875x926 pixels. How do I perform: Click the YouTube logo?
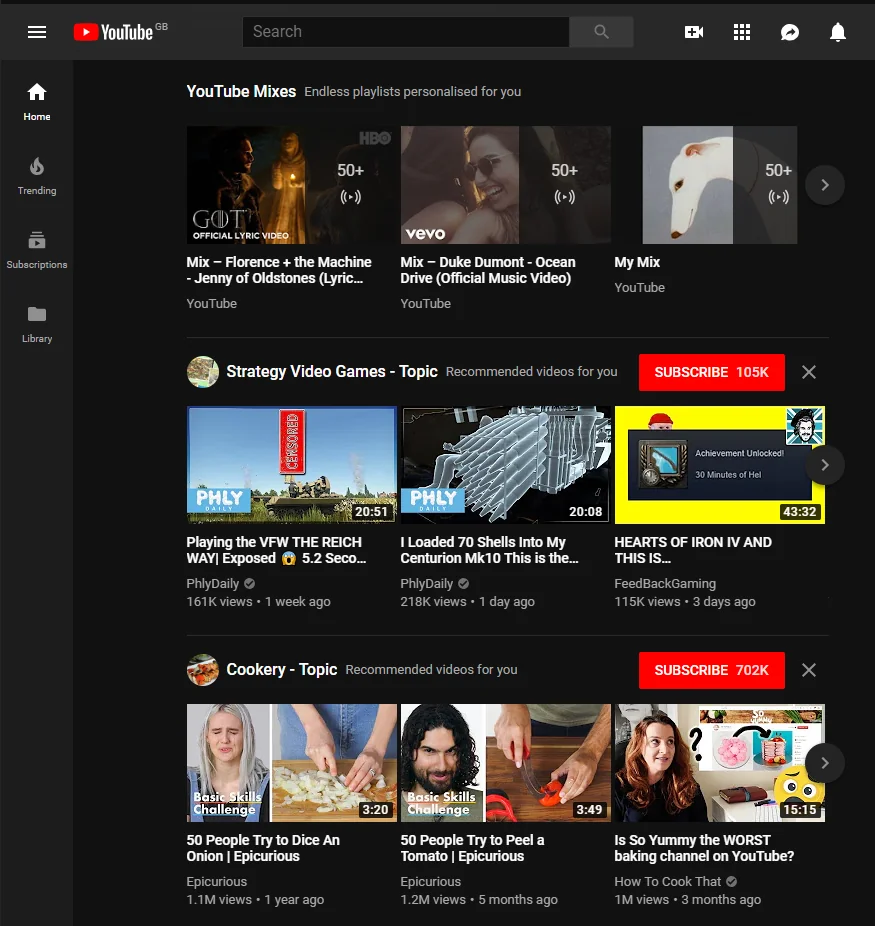point(113,32)
